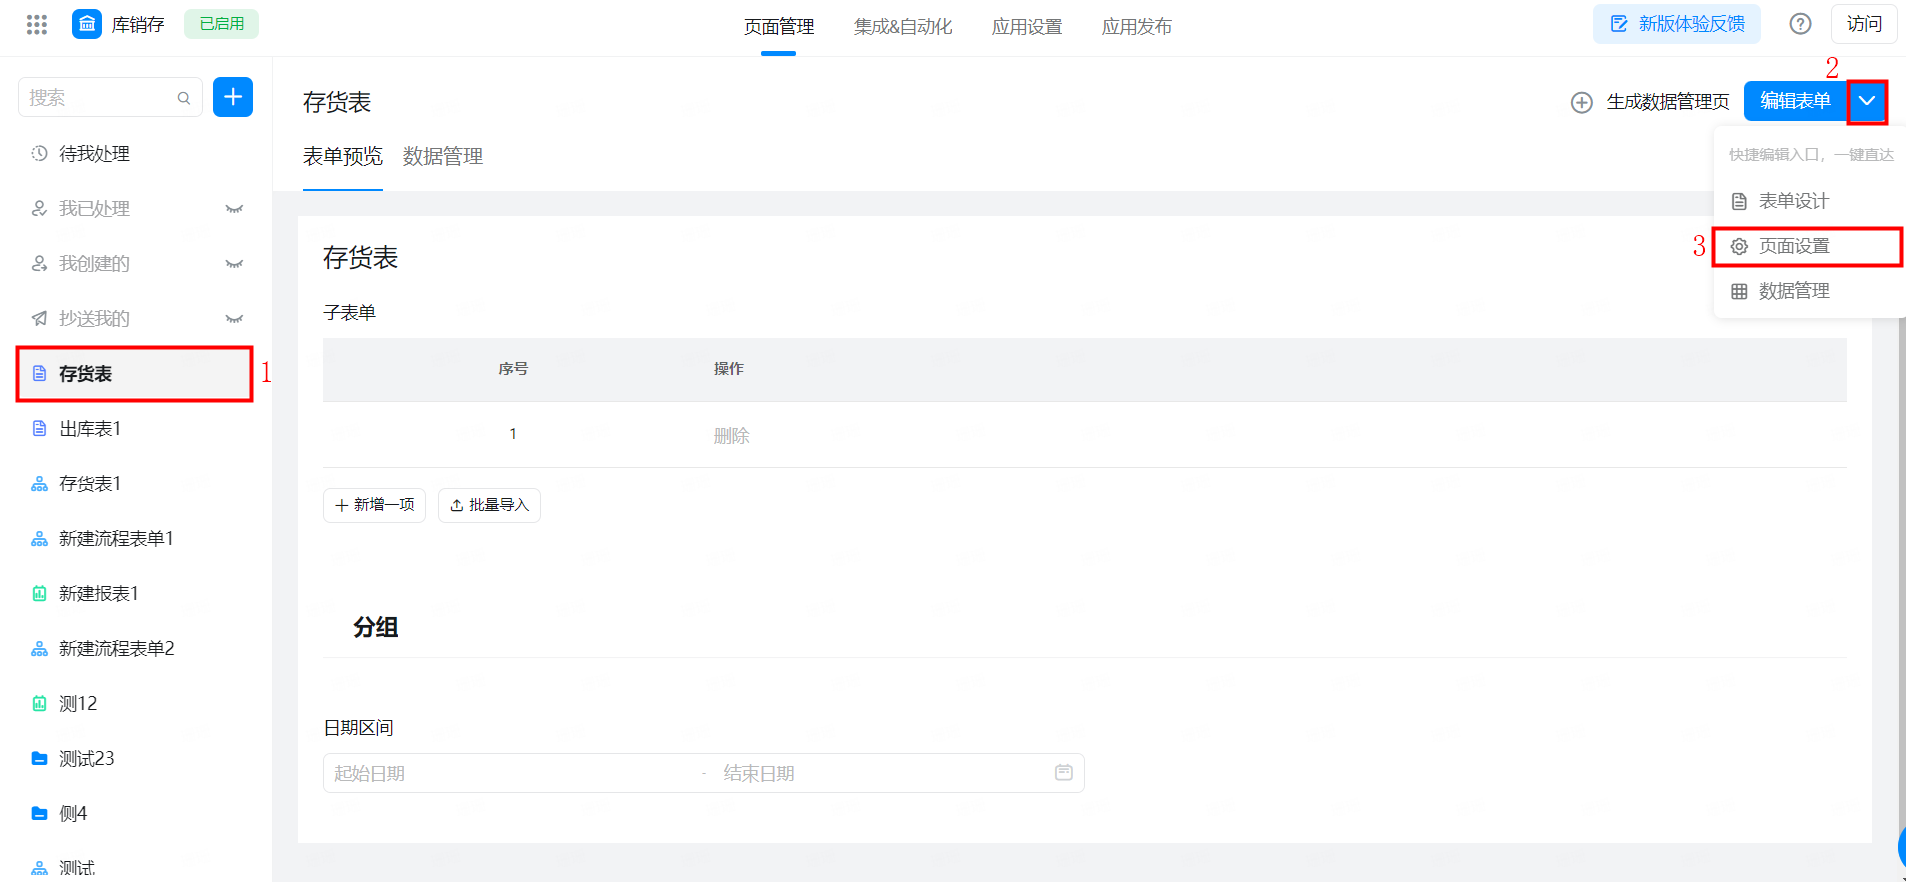Screen dimensions: 1906x882
Task: Click the search magnifier icon in sidebar
Action: click(184, 98)
